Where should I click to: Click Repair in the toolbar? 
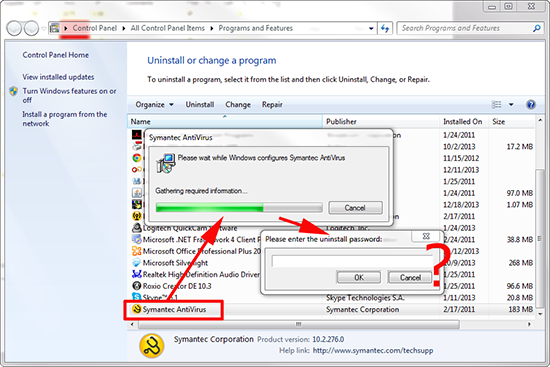pyautogui.click(x=272, y=105)
